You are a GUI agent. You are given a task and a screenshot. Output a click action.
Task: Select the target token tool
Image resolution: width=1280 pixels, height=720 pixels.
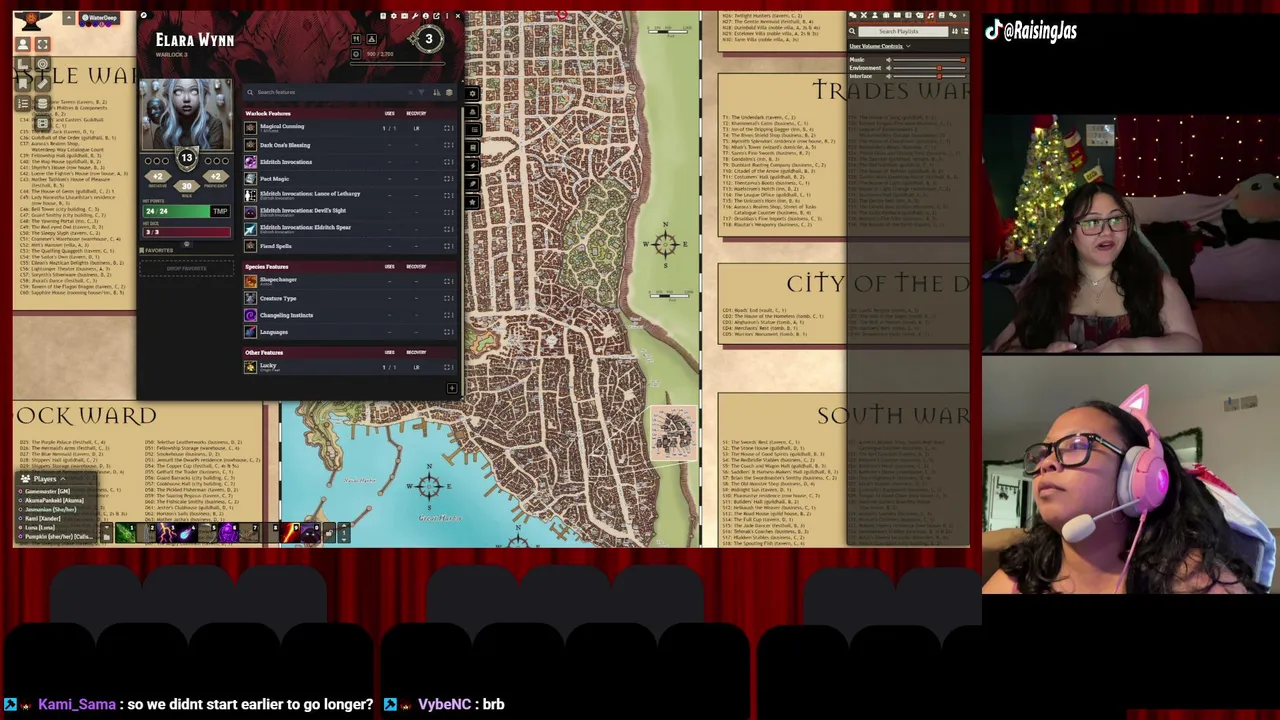[x=43, y=64]
